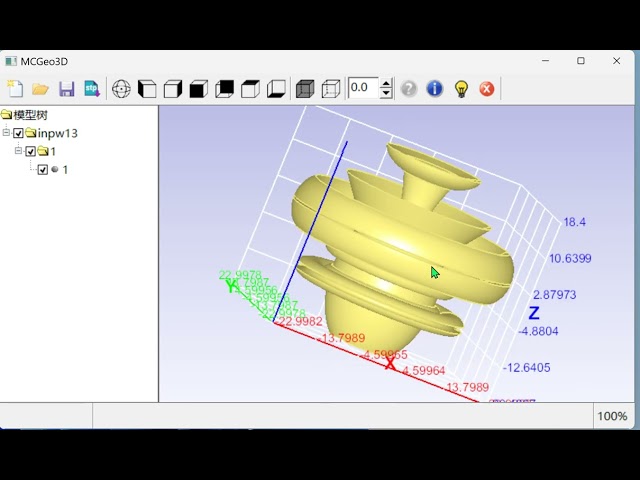Click the -12.6405 axis value

[x=527, y=368]
